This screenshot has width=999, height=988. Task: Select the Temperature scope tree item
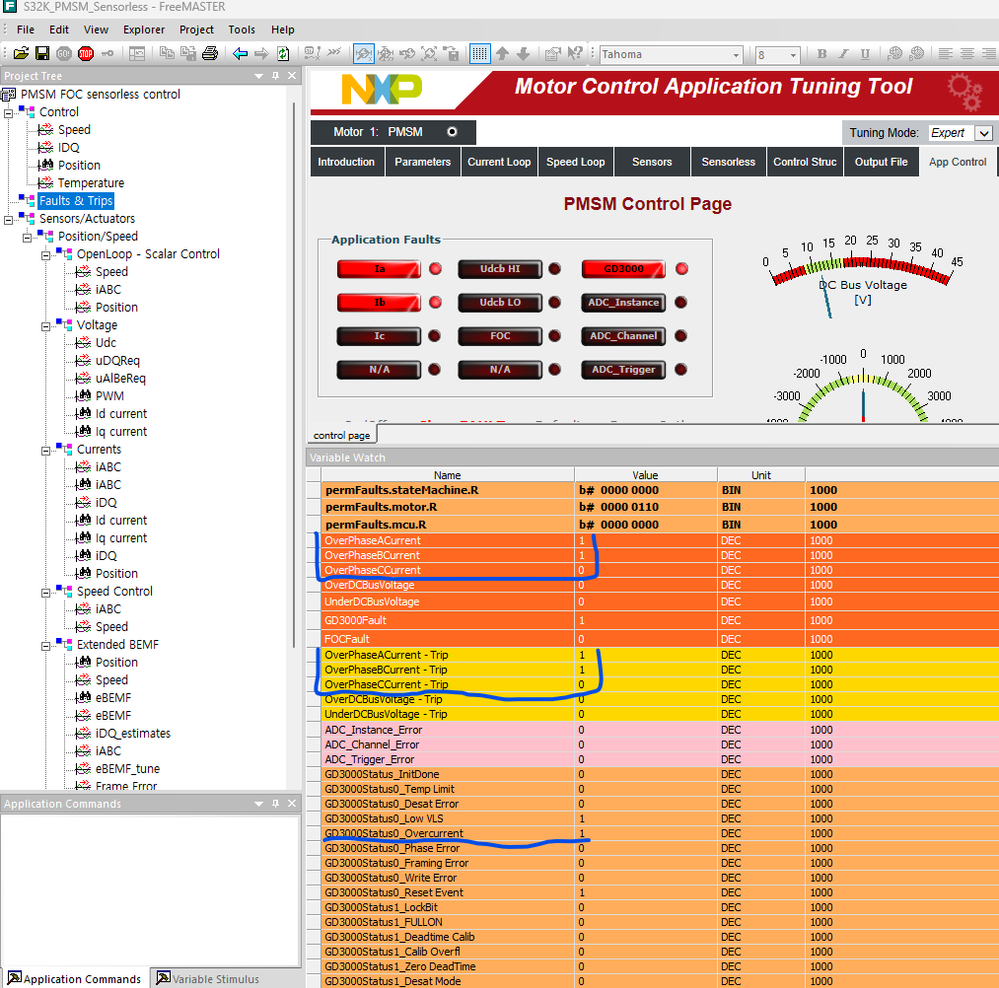pos(90,183)
